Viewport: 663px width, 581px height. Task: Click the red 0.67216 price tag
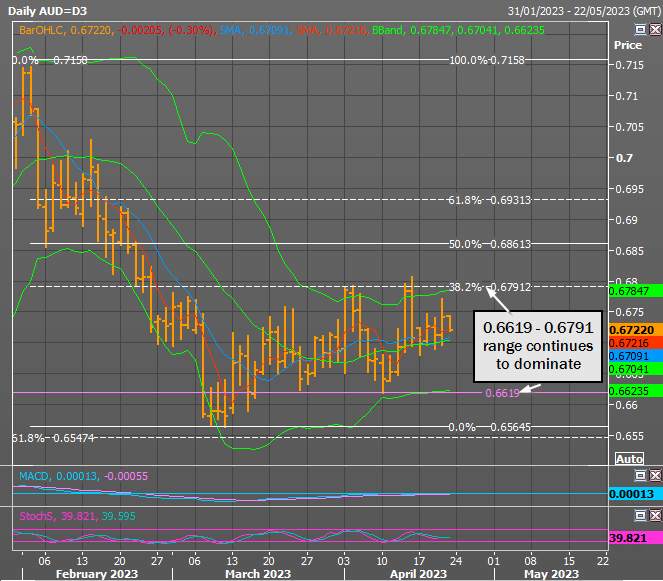coord(636,343)
